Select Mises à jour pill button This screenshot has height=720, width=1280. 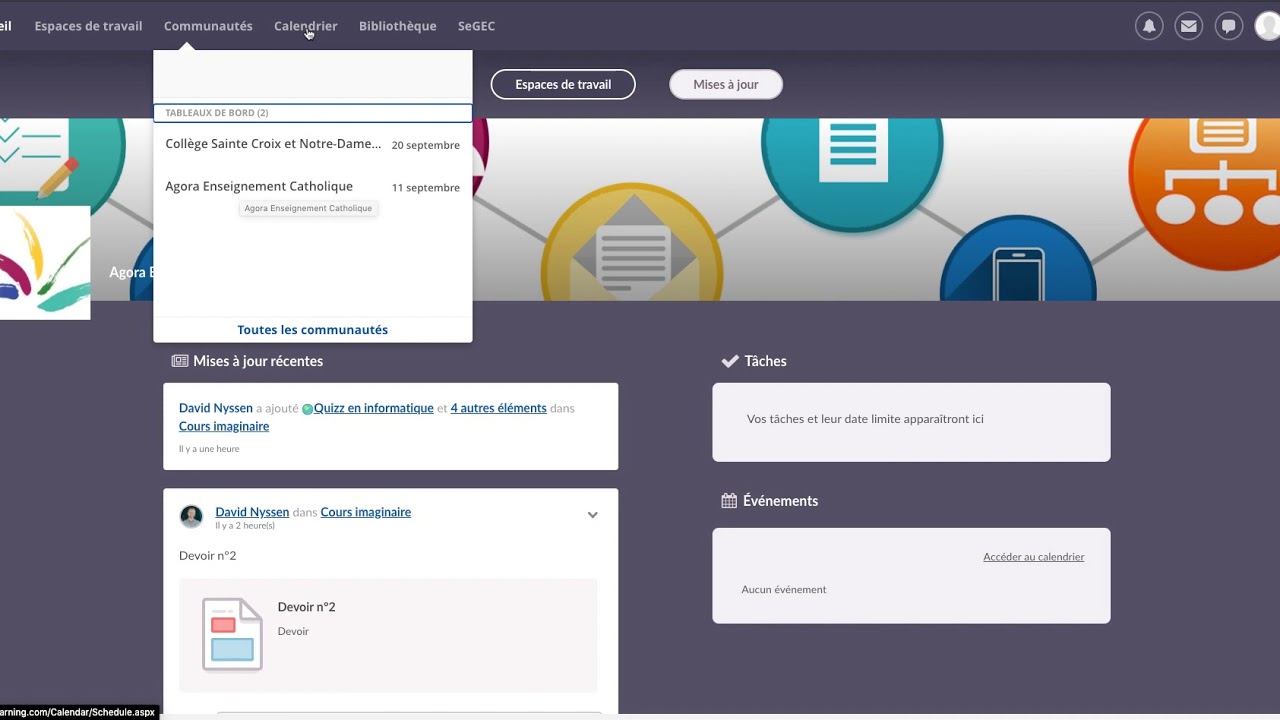pyautogui.click(x=726, y=84)
